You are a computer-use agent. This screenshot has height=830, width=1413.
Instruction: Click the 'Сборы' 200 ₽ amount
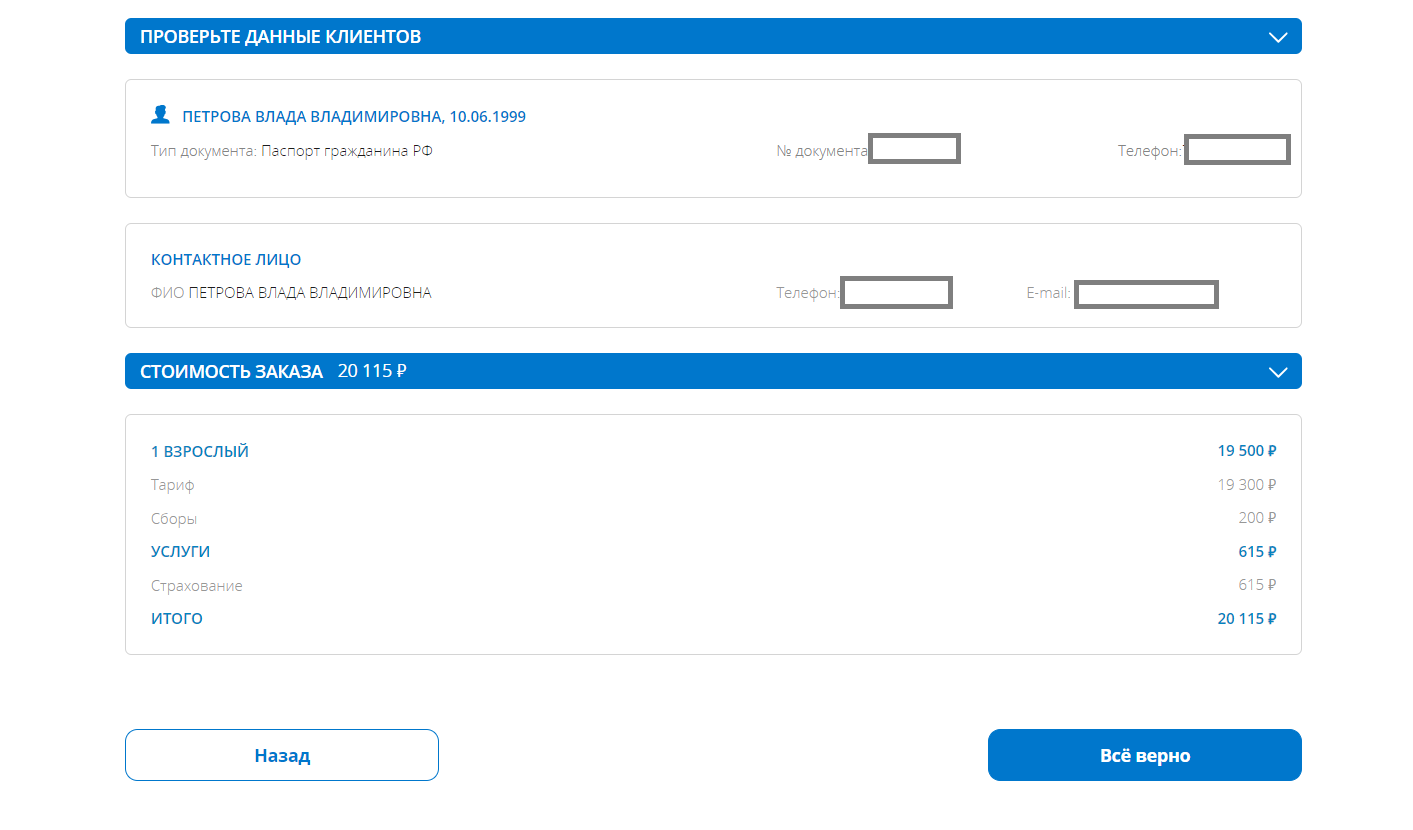1257,518
